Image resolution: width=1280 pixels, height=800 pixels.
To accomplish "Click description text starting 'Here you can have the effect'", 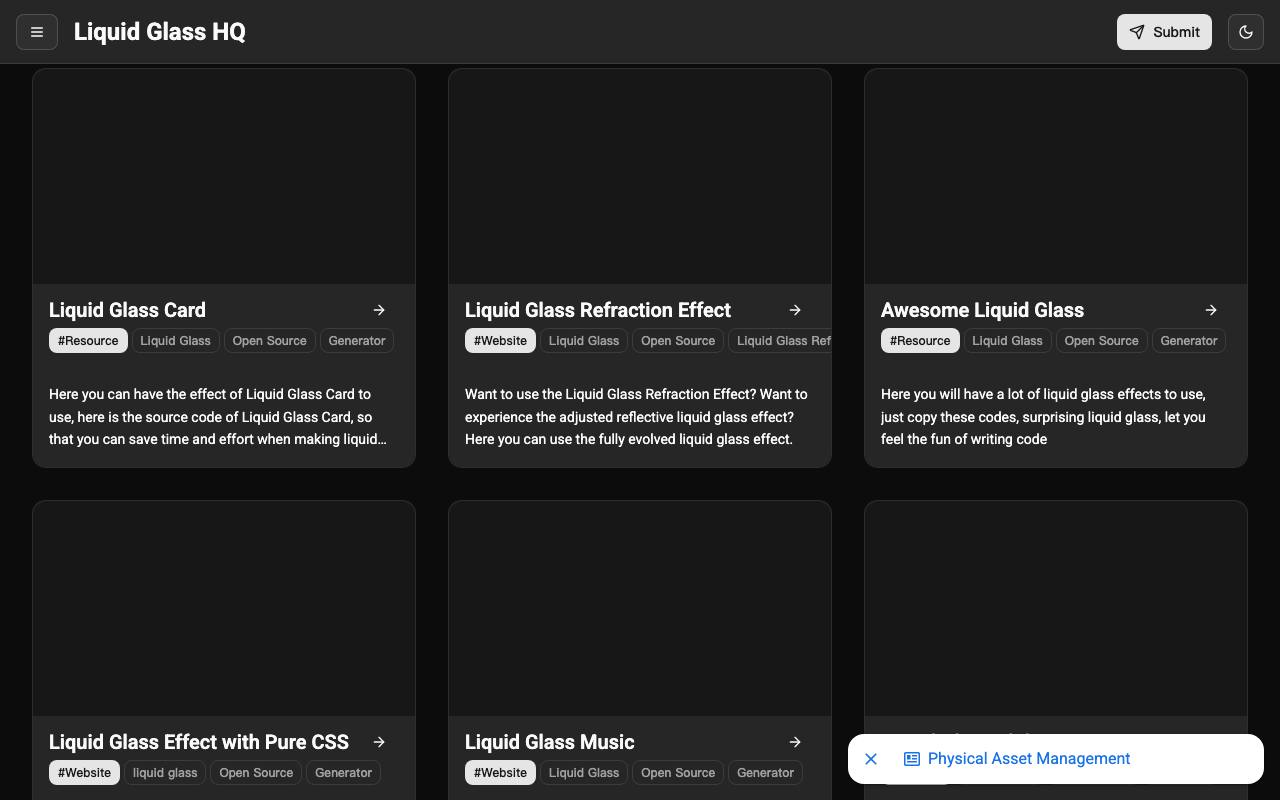I will coord(218,417).
